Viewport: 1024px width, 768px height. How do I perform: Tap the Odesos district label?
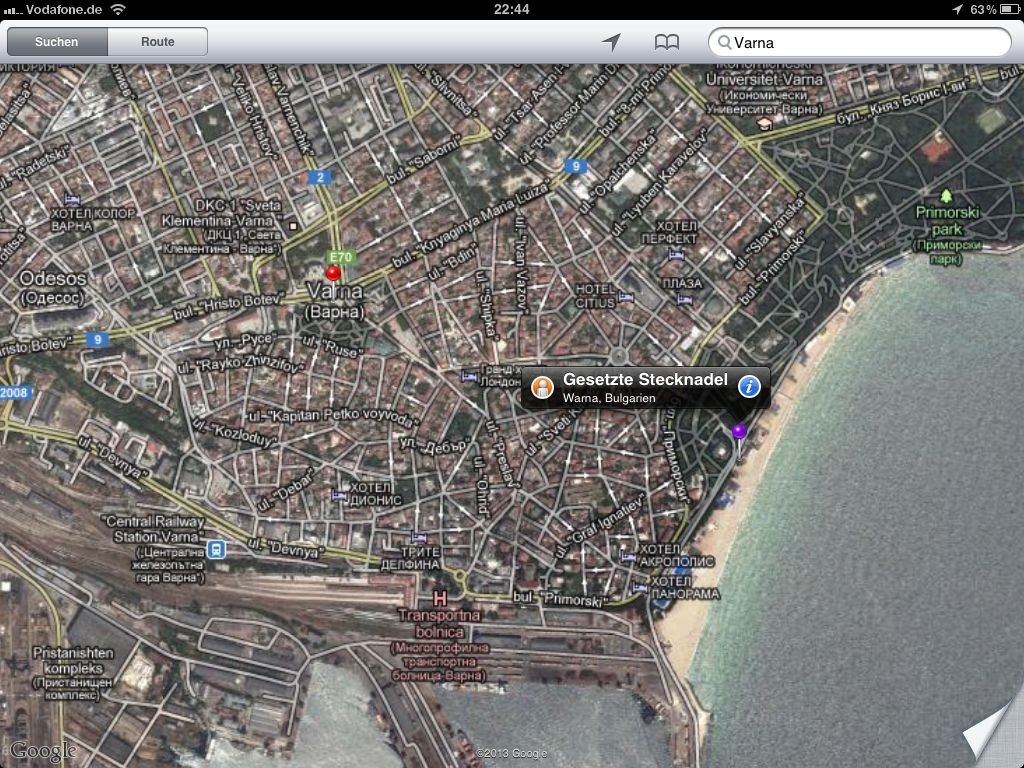coord(53,287)
